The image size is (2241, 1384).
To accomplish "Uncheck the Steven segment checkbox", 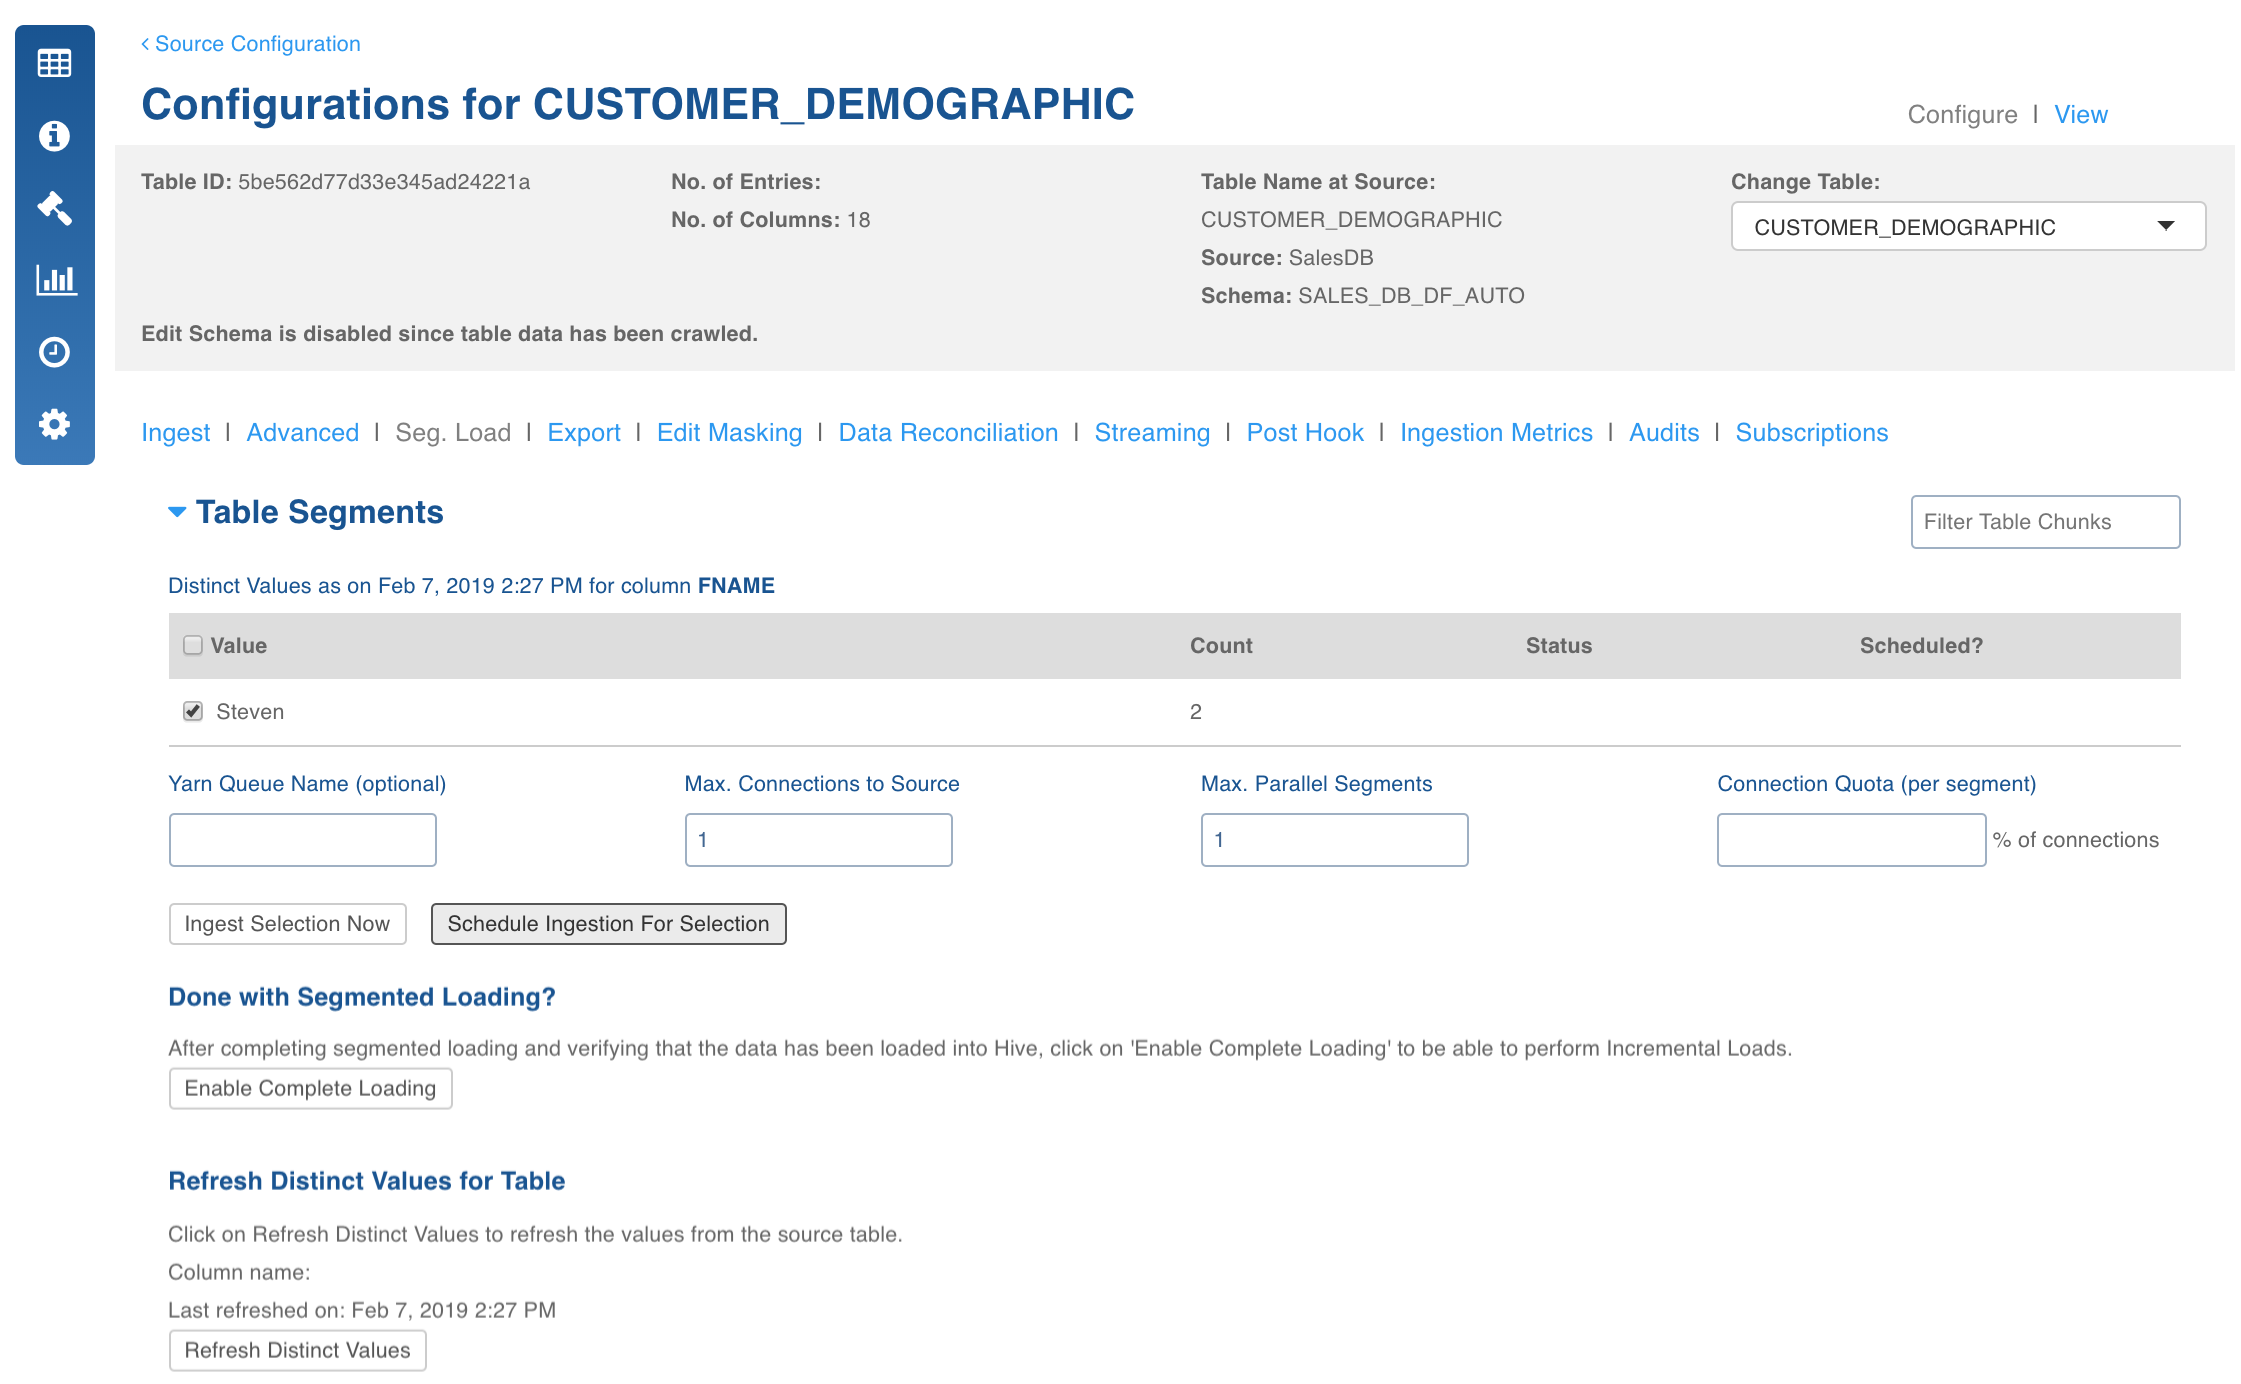I will pyautogui.click(x=193, y=711).
